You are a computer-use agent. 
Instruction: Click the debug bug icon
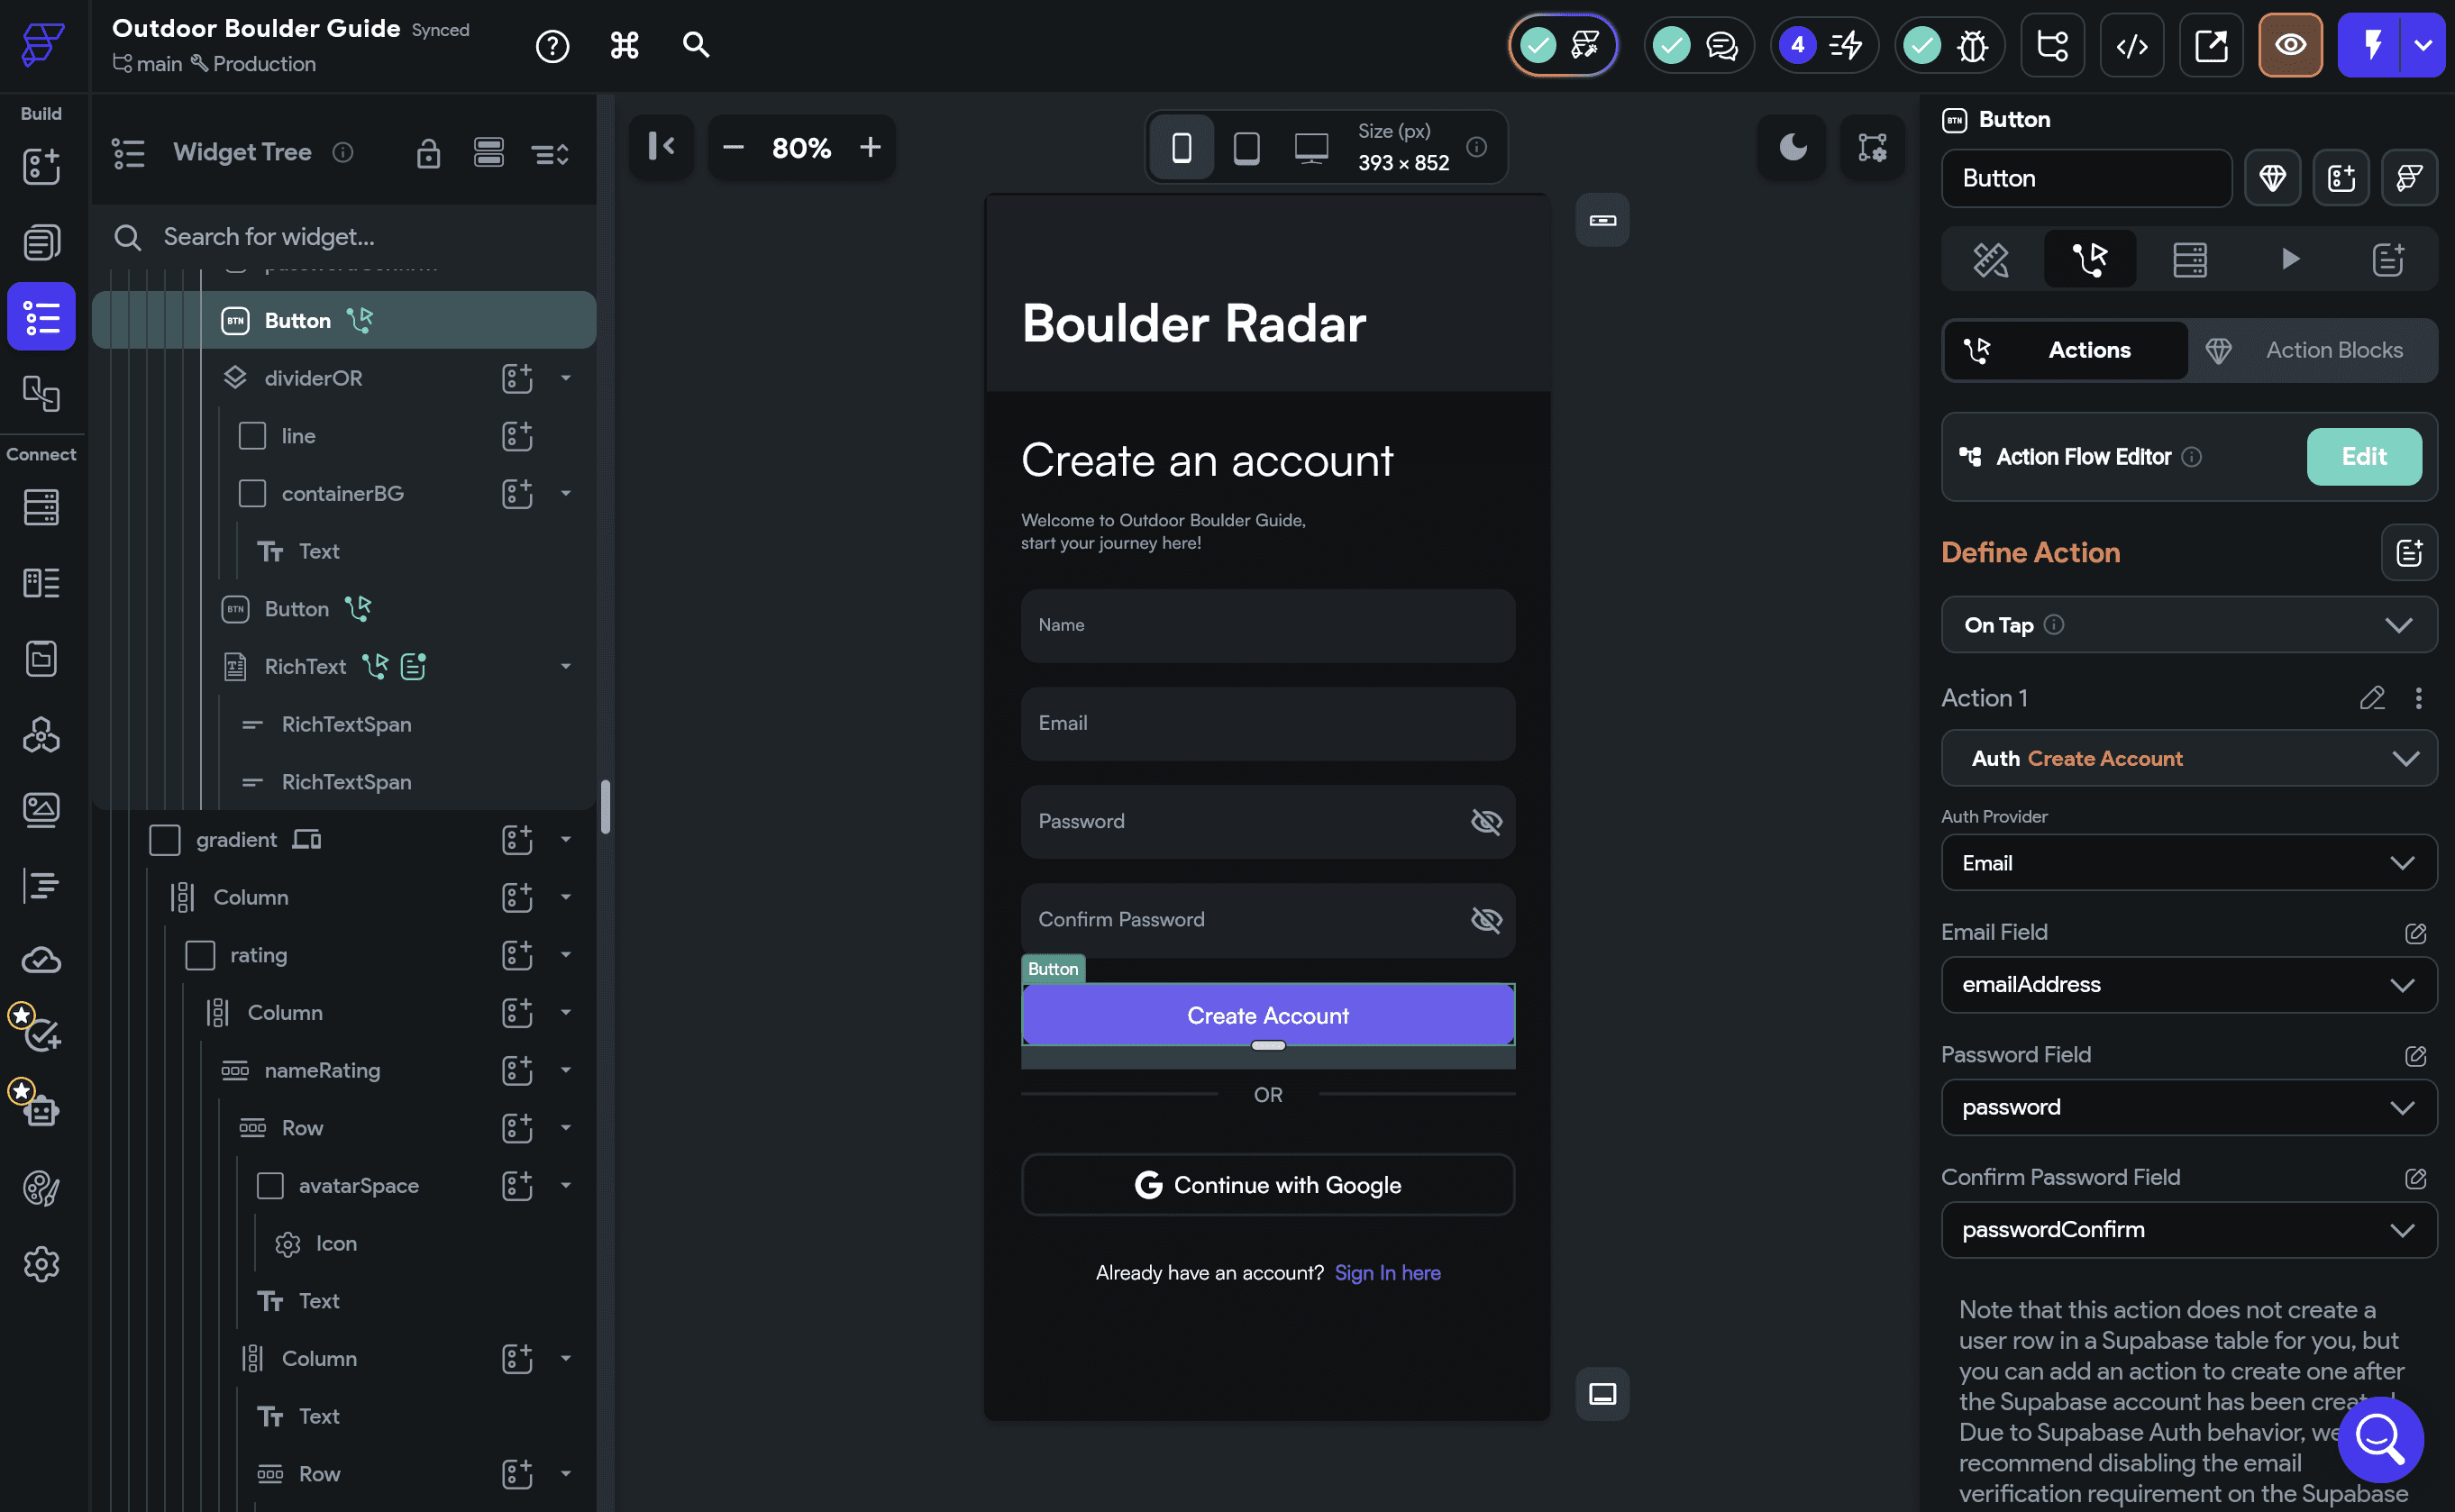point(1972,45)
